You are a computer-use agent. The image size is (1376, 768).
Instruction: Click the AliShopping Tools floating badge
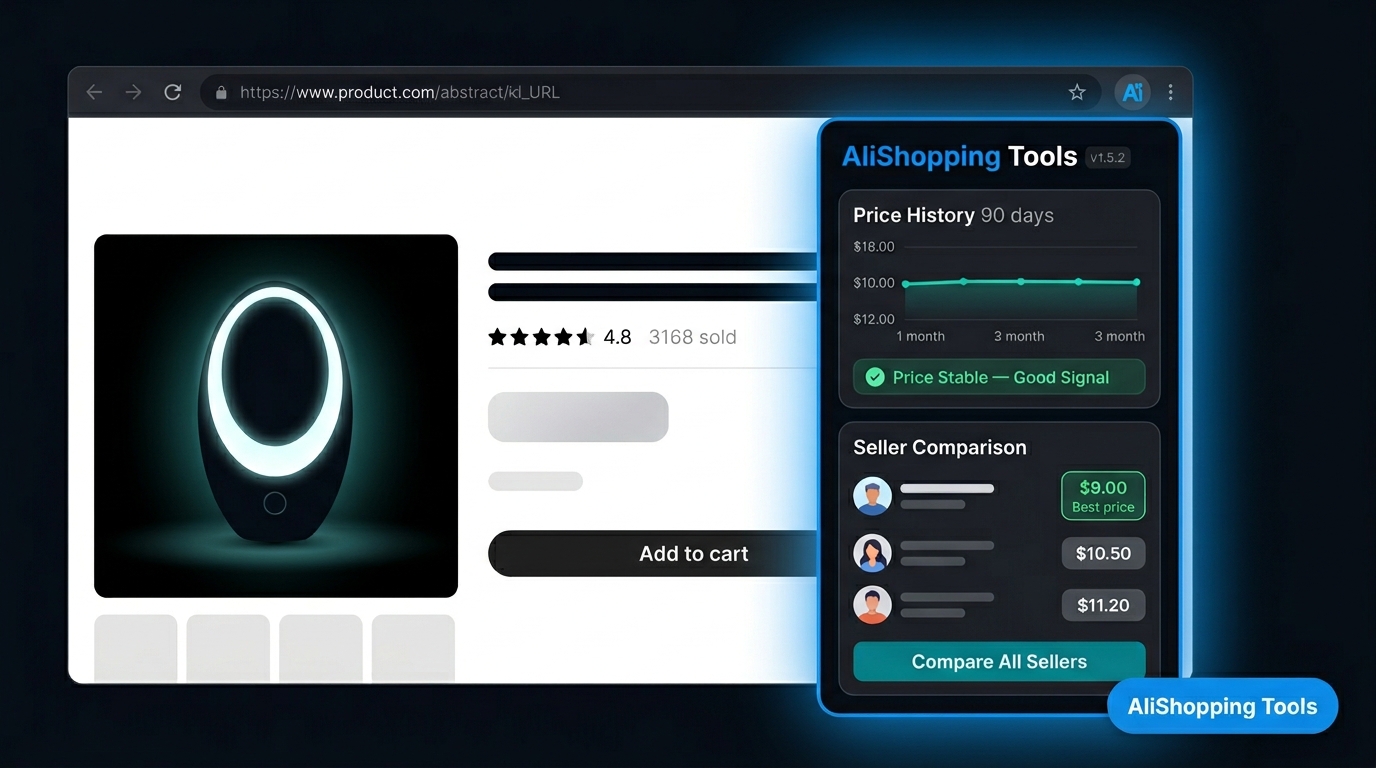tap(1222, 706)
